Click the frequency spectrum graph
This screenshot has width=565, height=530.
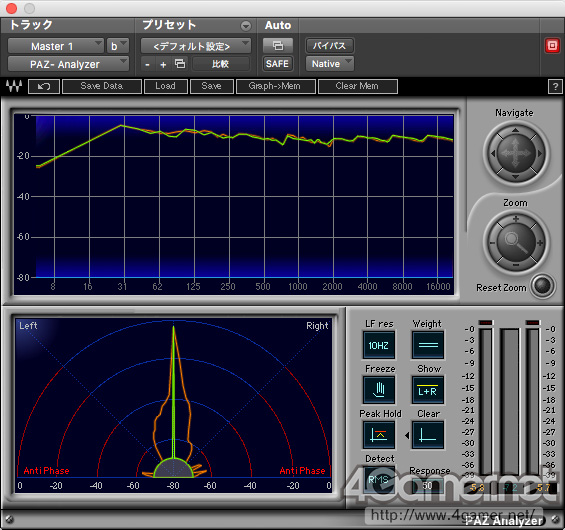233,204
